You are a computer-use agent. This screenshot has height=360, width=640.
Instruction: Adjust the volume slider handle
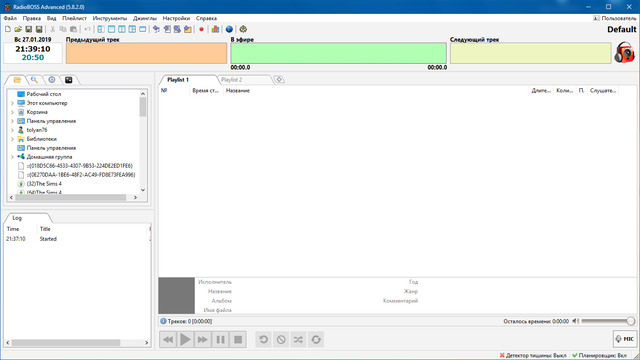click(x=631, y=321)
